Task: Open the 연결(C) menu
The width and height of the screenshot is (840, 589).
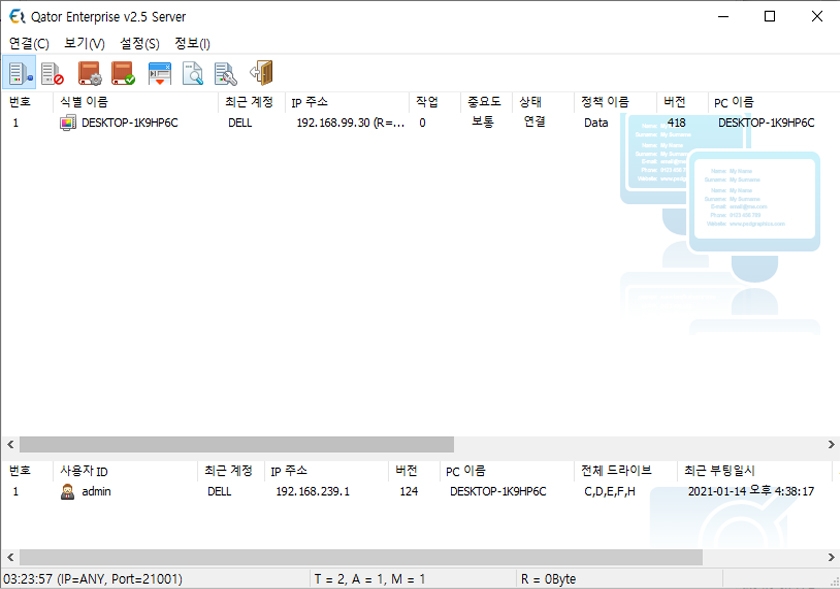Action: tap(29, 43)
